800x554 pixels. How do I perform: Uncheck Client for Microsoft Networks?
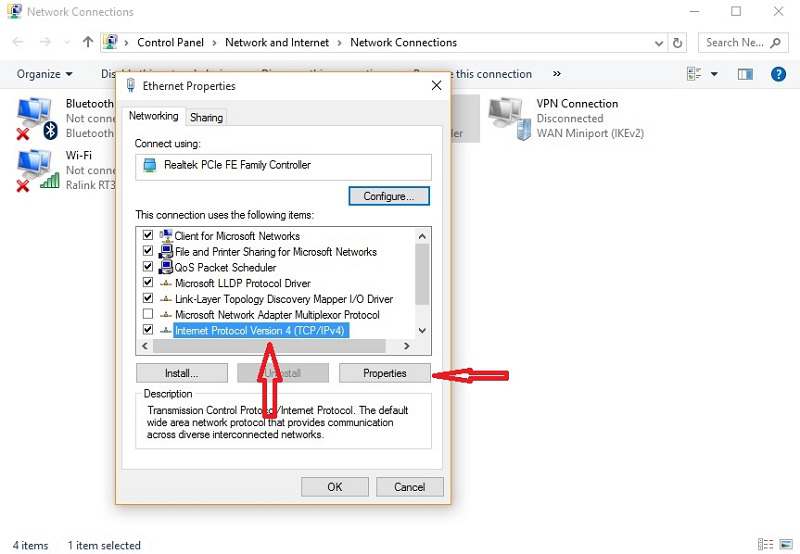point(148,236)
